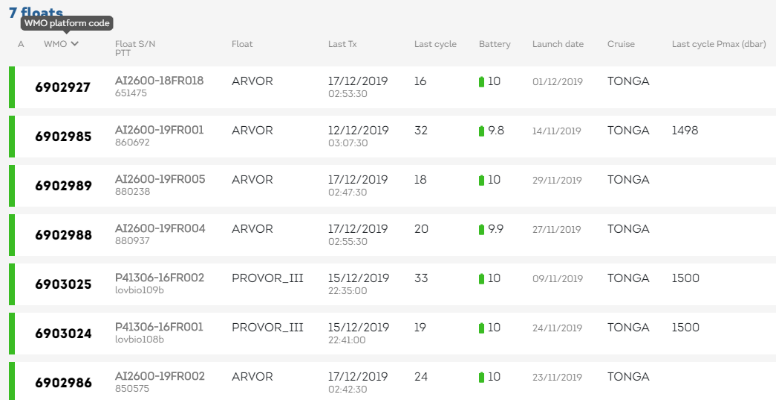Sort by Battery column header
The image size is (776, 400).
click(x=494, y=44)
